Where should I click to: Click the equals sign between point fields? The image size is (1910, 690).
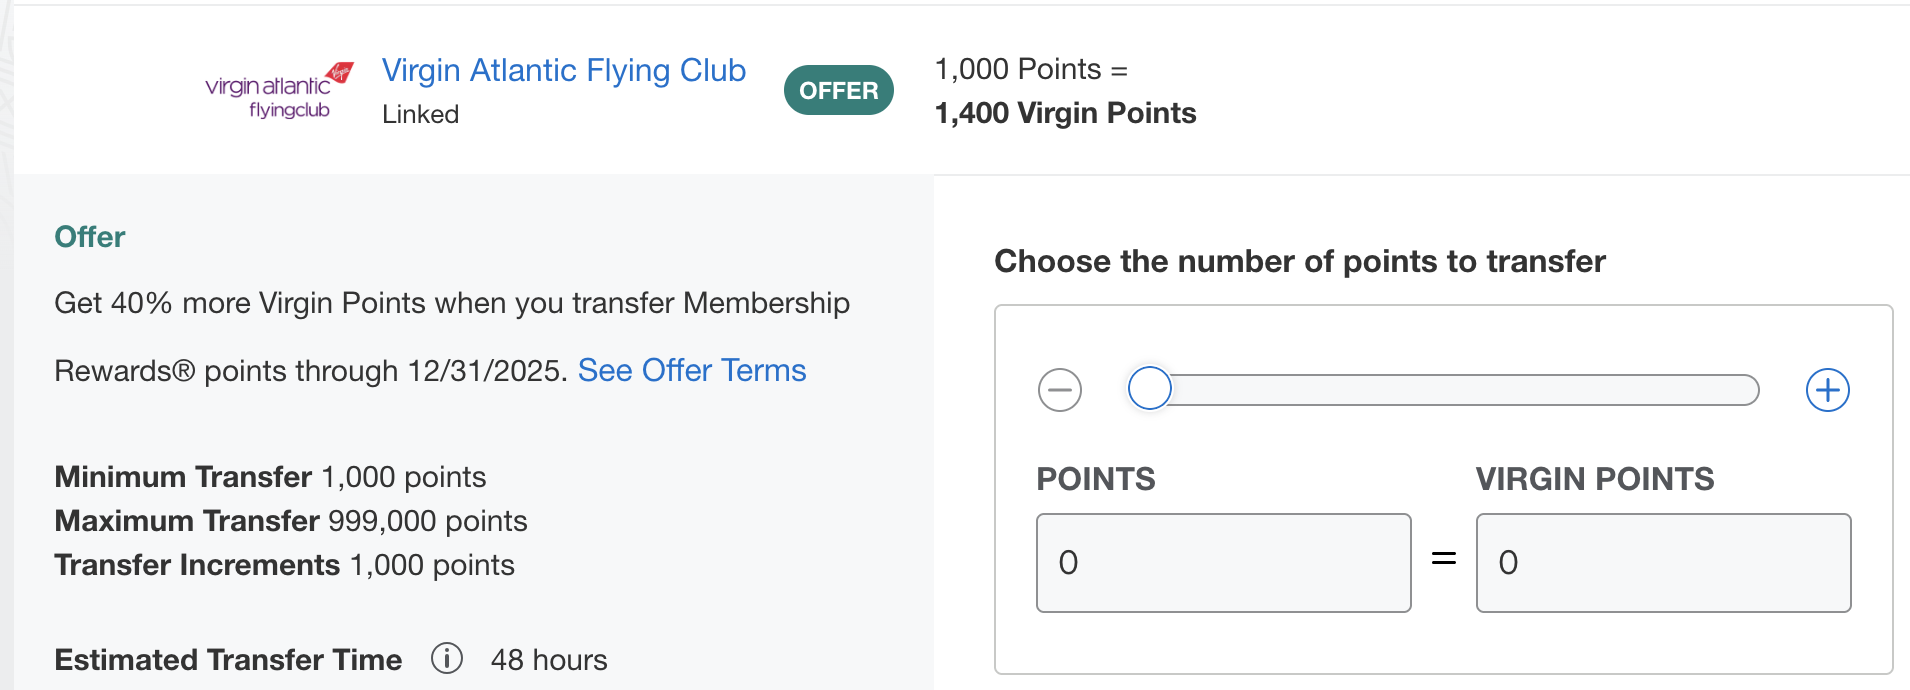coord(1443,558)
